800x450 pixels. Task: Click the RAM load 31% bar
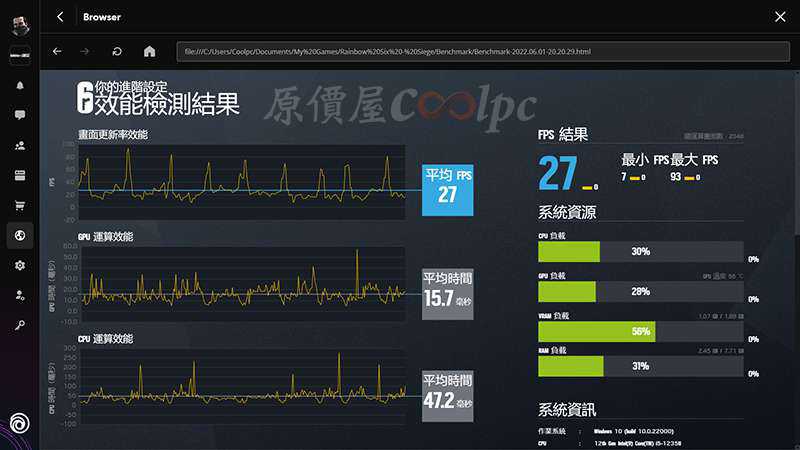641,366
